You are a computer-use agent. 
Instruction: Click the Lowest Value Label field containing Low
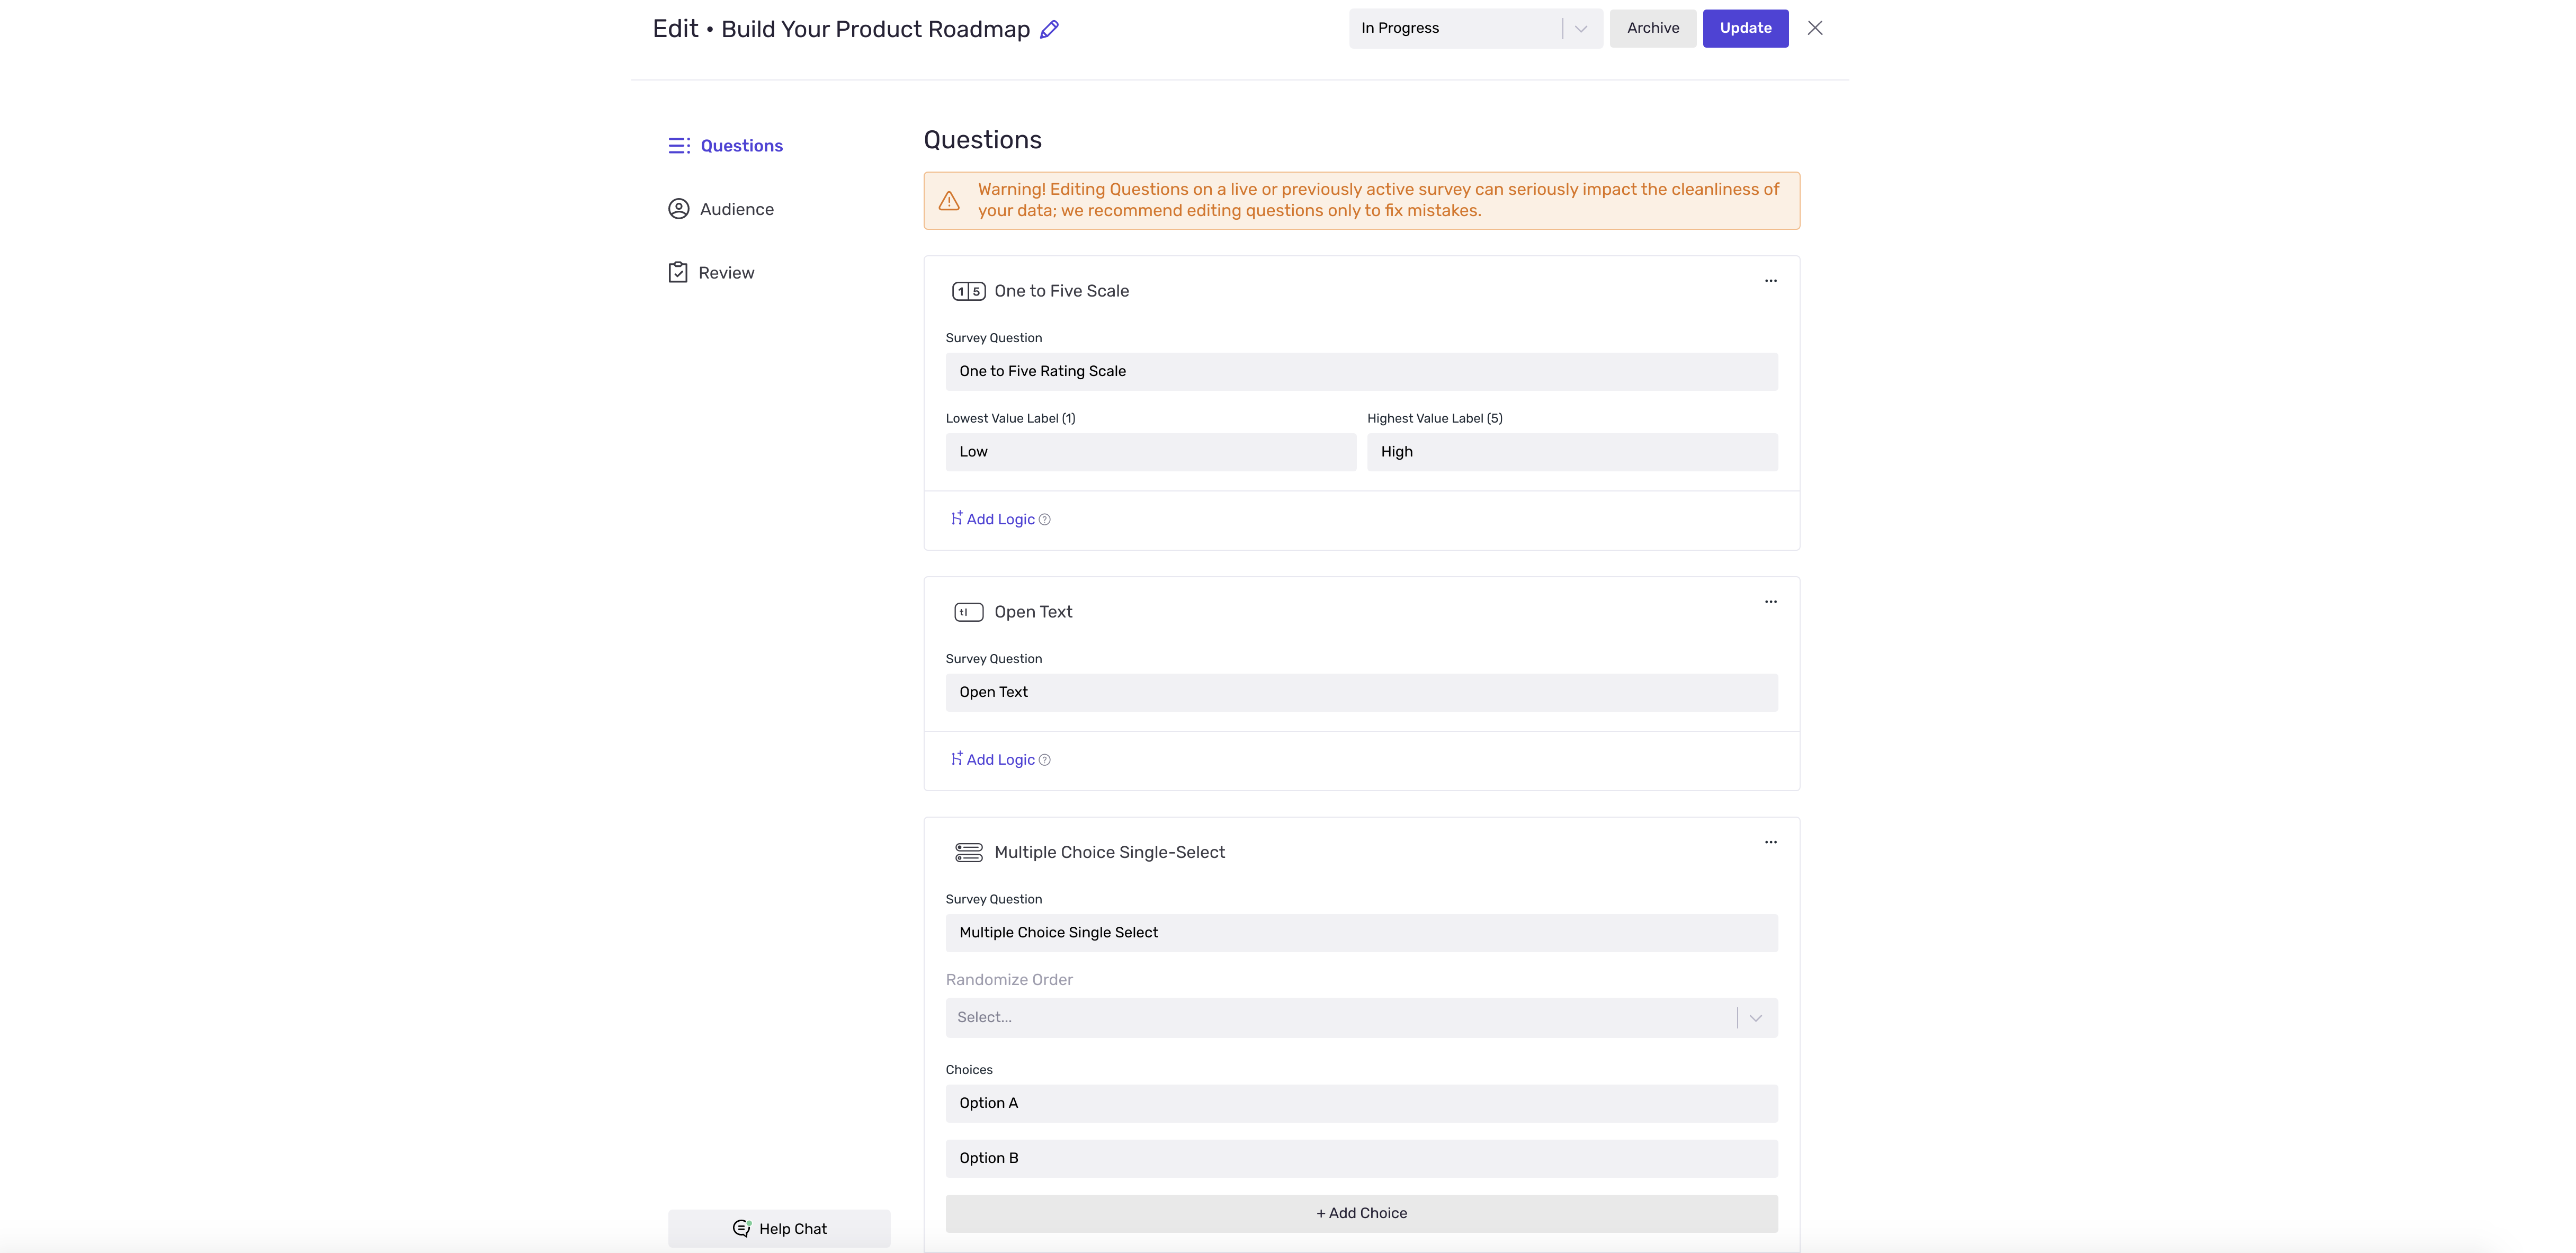(x=1150, y=452)
